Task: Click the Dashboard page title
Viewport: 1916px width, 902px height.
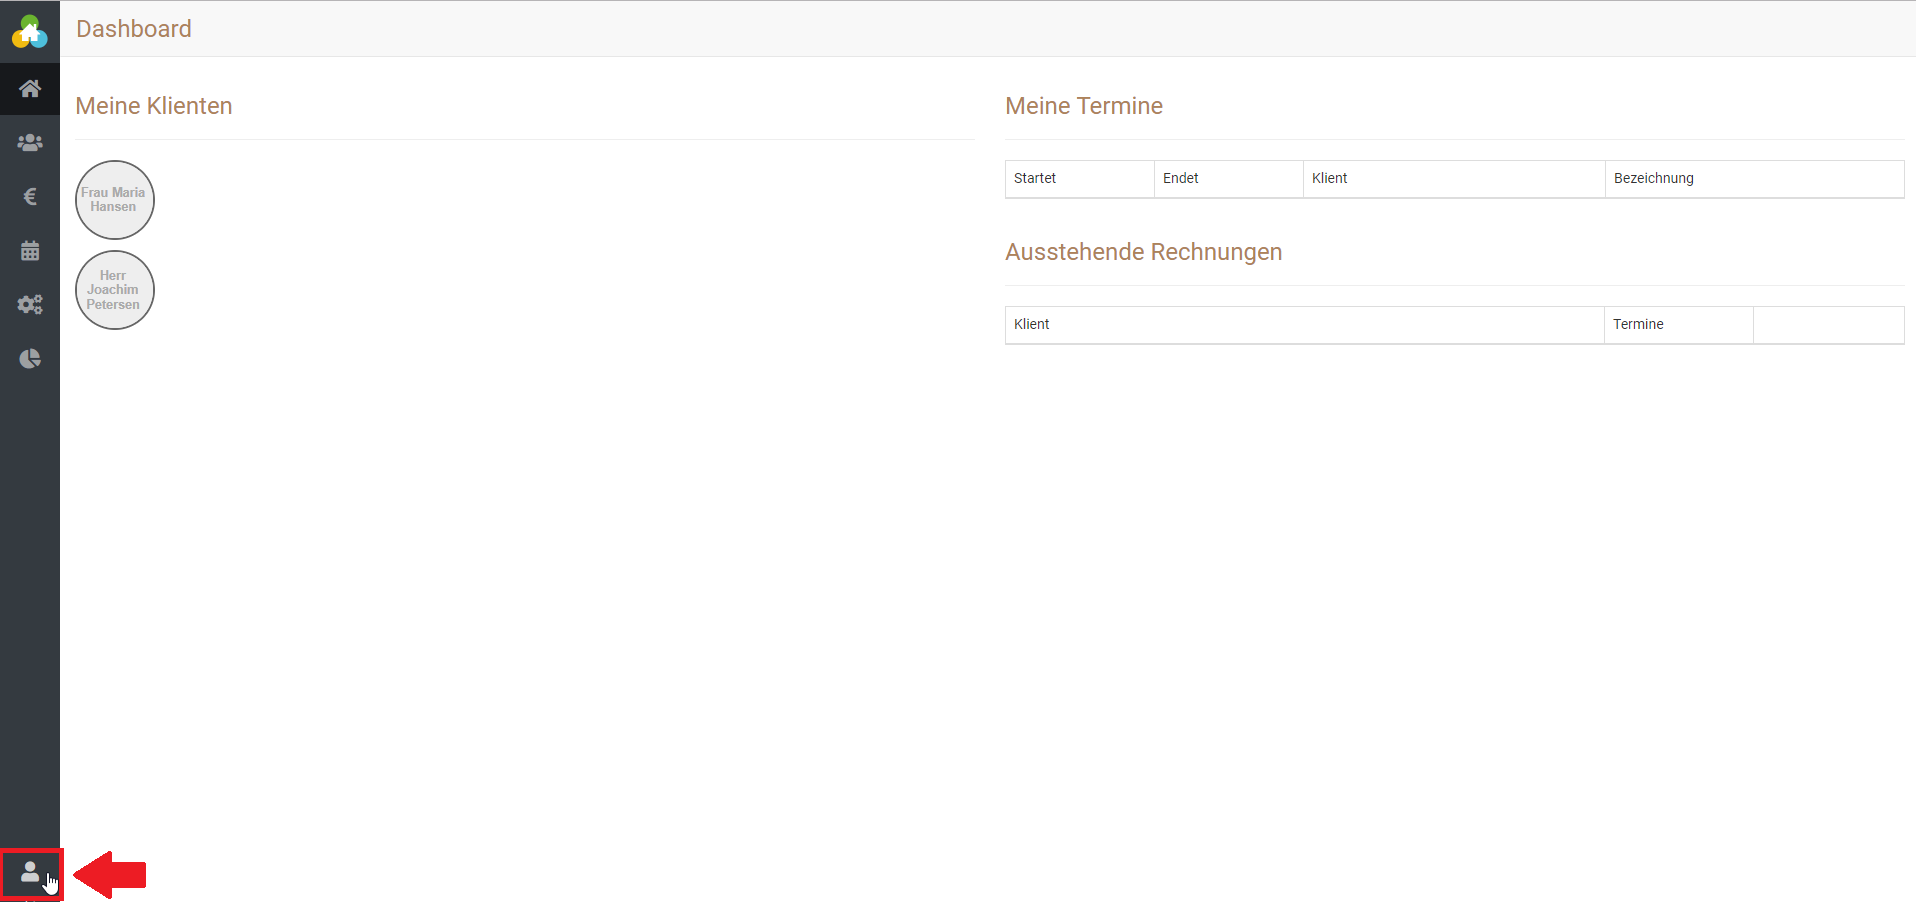Action: coord(134,29)
